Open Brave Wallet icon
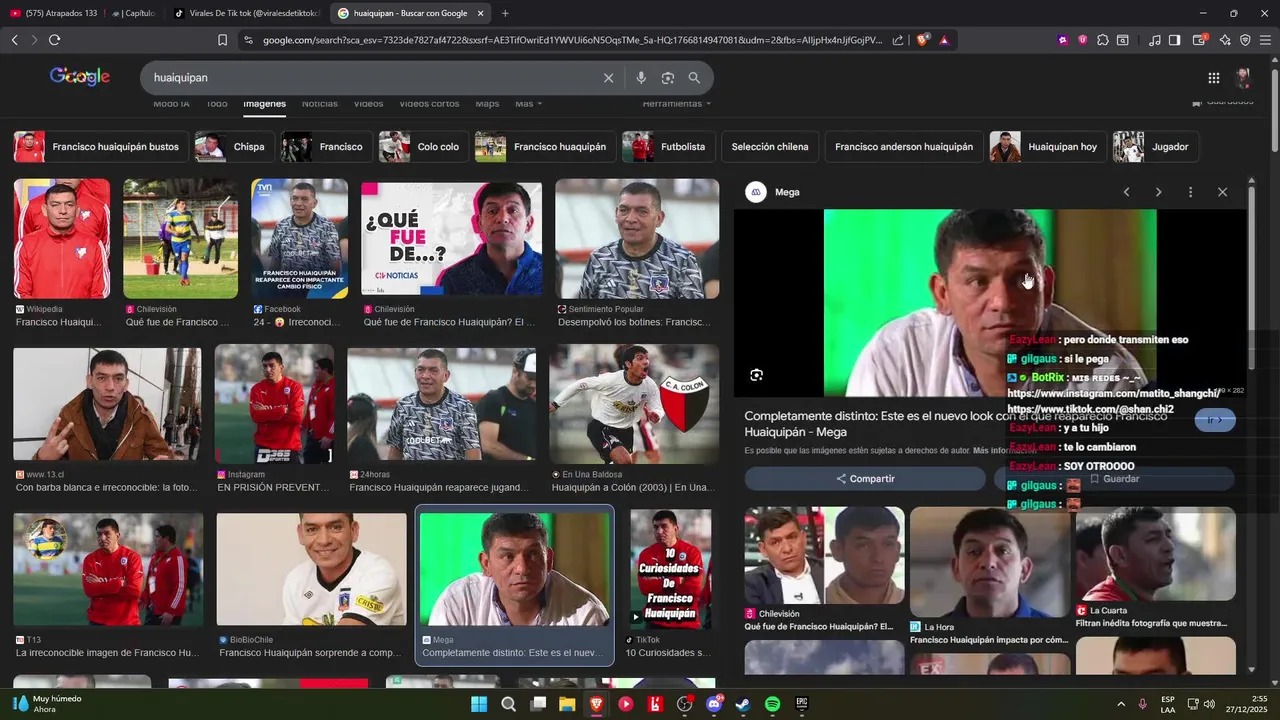The height and width of the screenshot is (720, 1280). pyautogui.click(x=1200, y=40)
